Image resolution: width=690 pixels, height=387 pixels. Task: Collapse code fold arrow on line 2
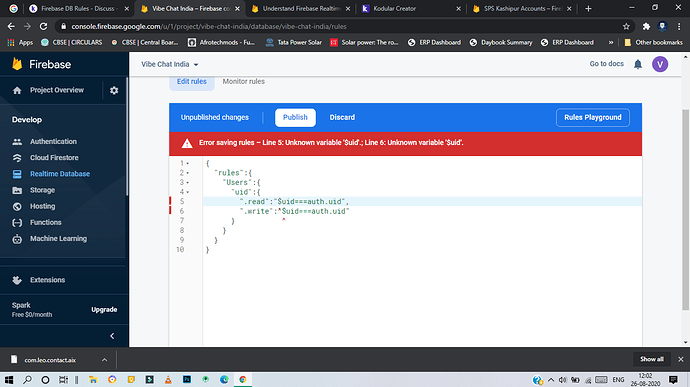coord(188,173)
